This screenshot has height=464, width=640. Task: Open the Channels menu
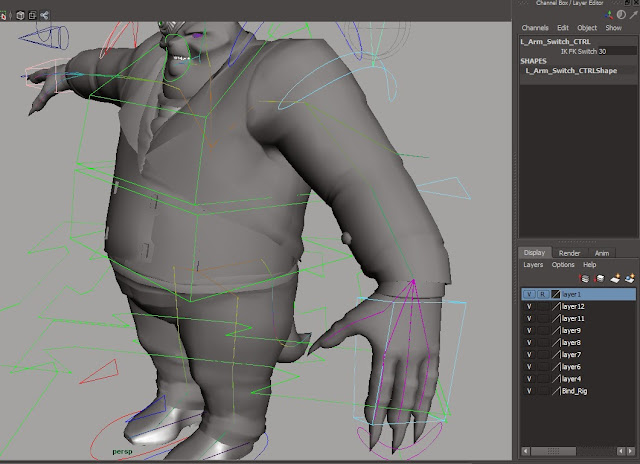[535, 28]
